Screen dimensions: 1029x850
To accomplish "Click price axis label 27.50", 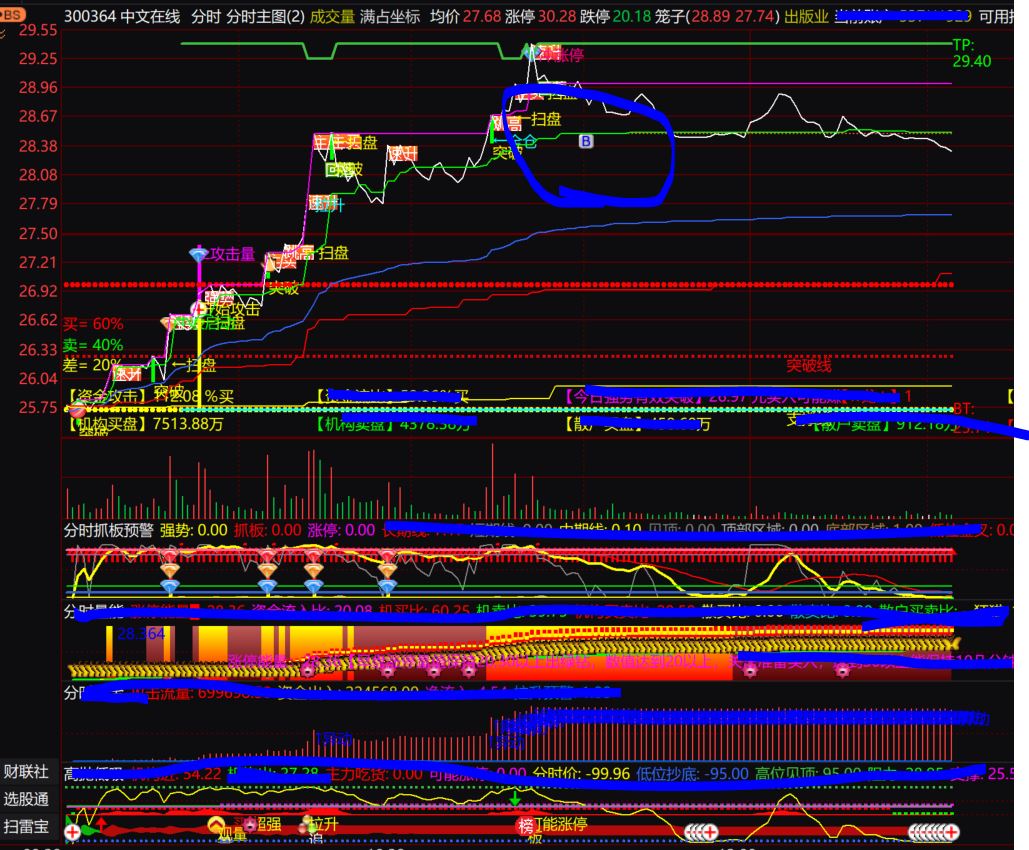I will click(x=38, y=234).
